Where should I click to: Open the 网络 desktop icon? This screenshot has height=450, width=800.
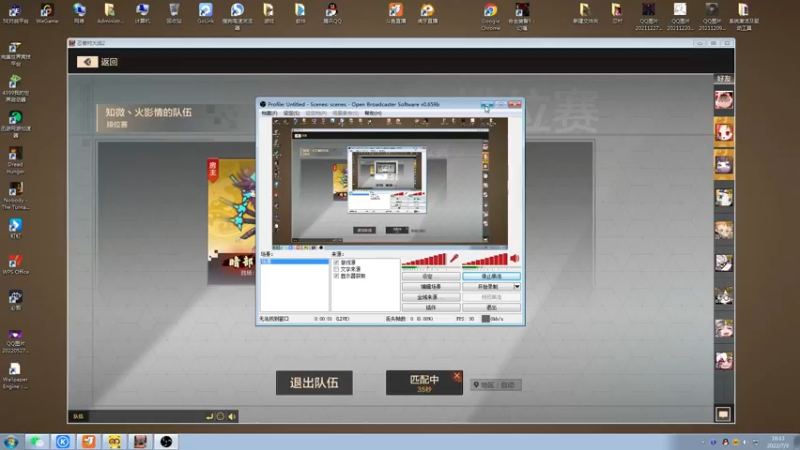click(x=79, y=14)
